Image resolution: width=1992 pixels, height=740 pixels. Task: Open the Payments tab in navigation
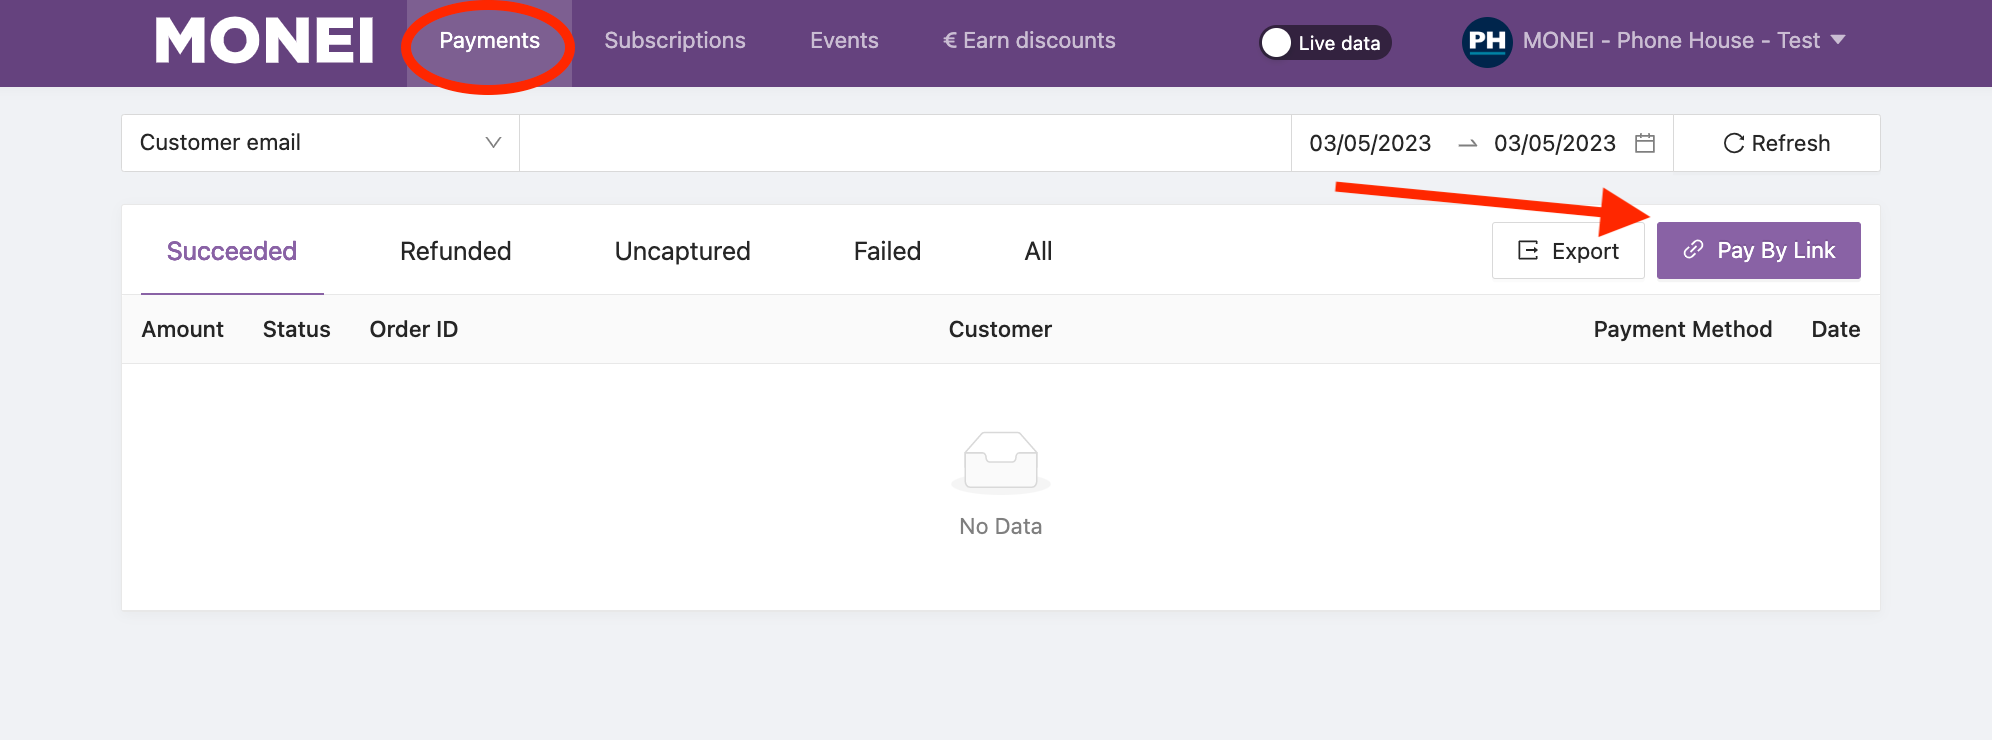click(489, 41)
